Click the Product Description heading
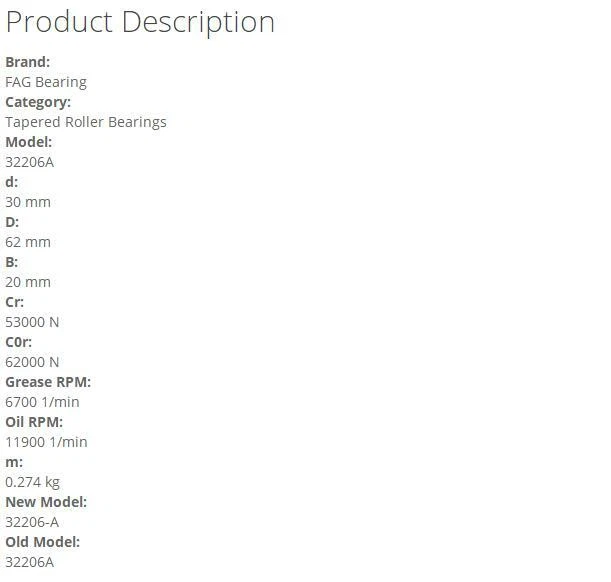This screenshot has height=582, width=611. pos(140,22)
